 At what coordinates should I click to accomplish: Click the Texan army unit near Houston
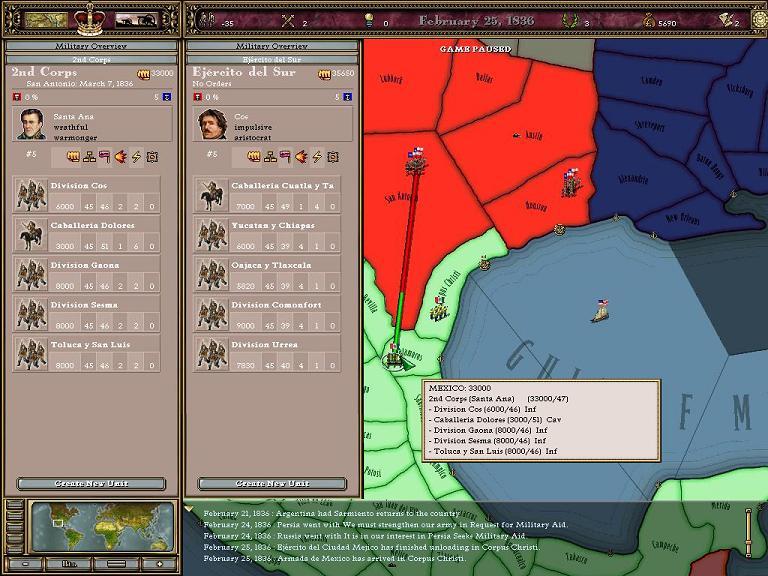point(571,183)
